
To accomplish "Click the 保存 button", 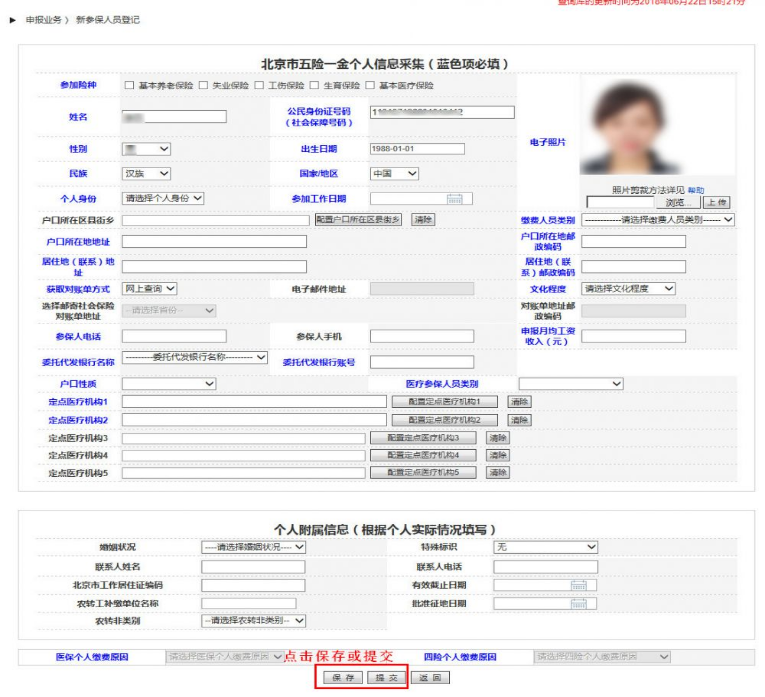I will (x=343, y=678).
